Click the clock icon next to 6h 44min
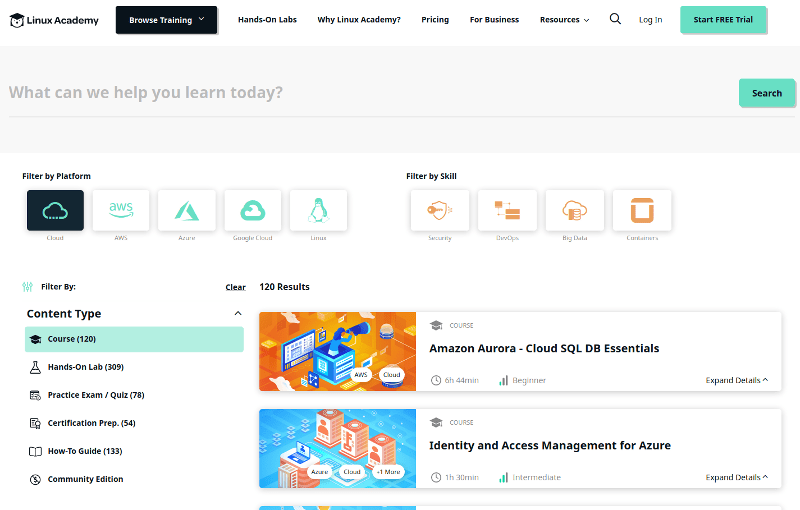 click(436, 380)
